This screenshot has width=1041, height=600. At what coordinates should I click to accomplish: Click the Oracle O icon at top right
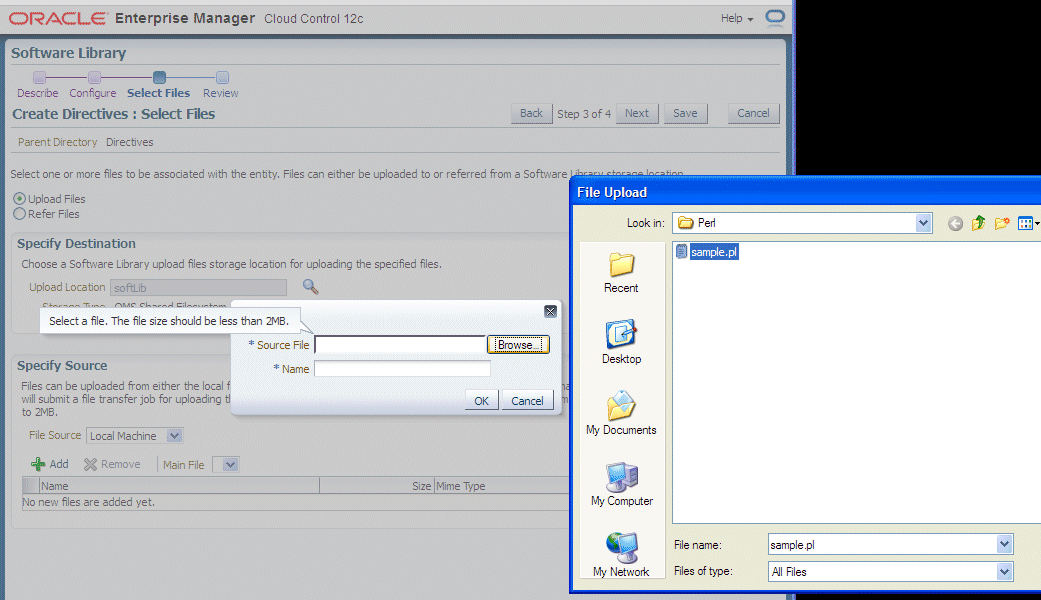pyautogui.click(x=775, y=17)
